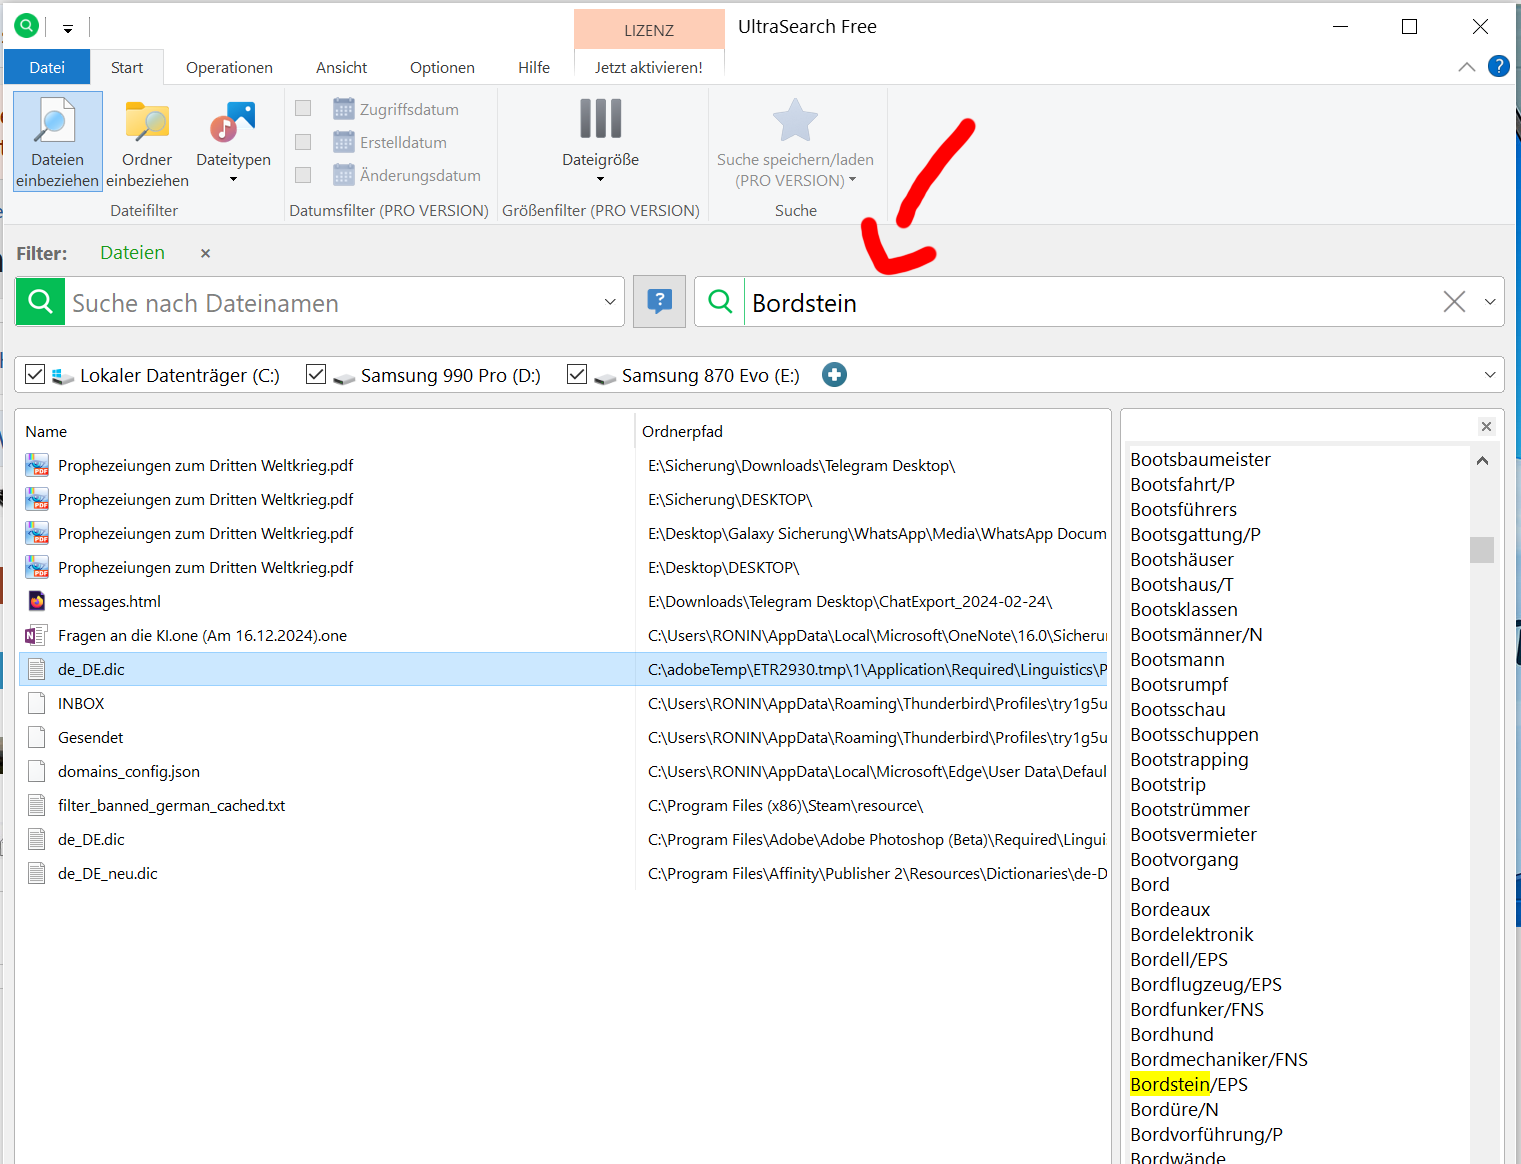Click the highlighted Bordstein/EPS preview line
The height and width of the screenshot is (1164, 1521).
[1189, 1084]
